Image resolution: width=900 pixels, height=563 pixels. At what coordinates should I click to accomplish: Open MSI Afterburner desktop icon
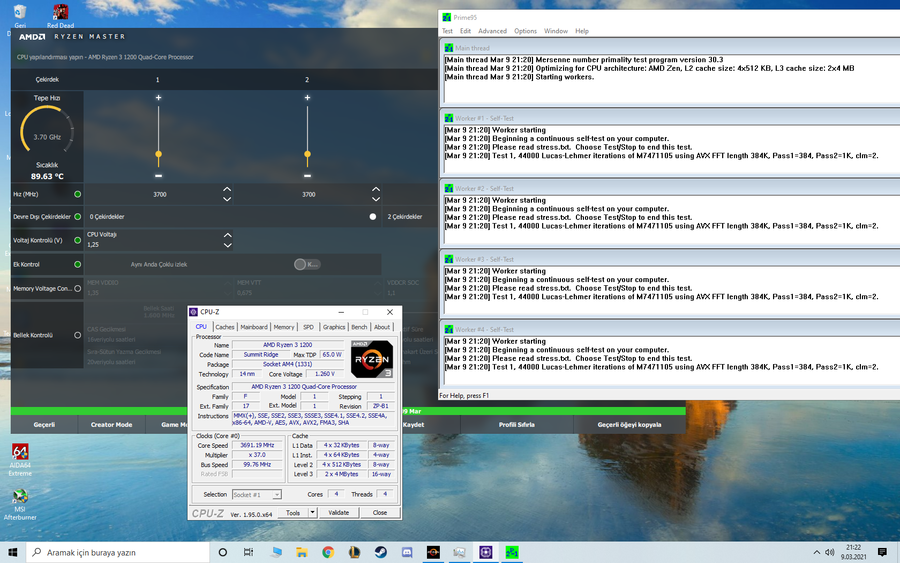coord(20,504)
